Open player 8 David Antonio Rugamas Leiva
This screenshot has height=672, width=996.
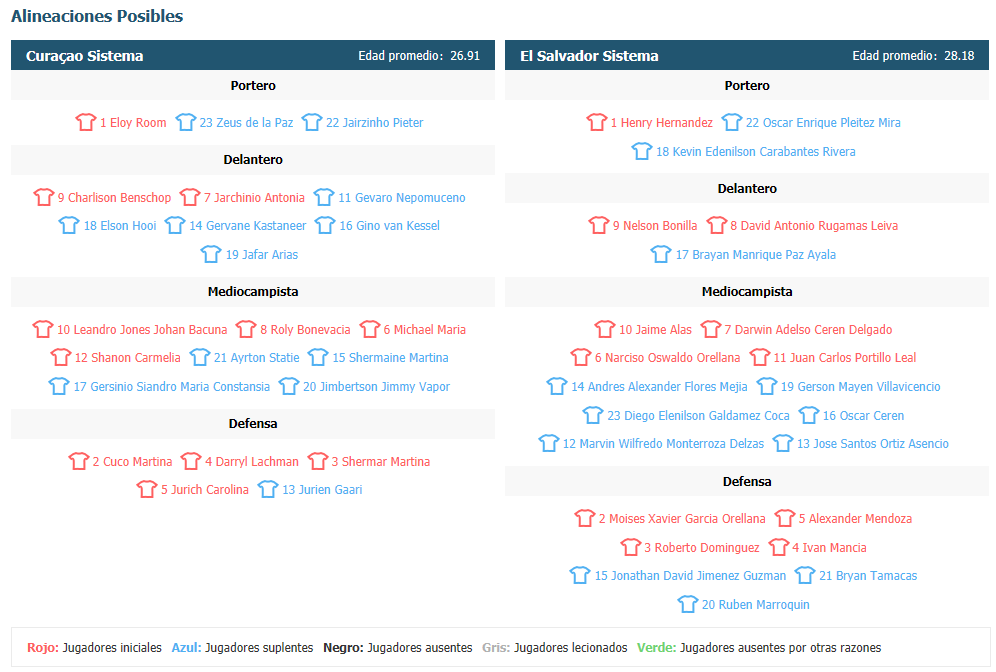click(814, 225)
